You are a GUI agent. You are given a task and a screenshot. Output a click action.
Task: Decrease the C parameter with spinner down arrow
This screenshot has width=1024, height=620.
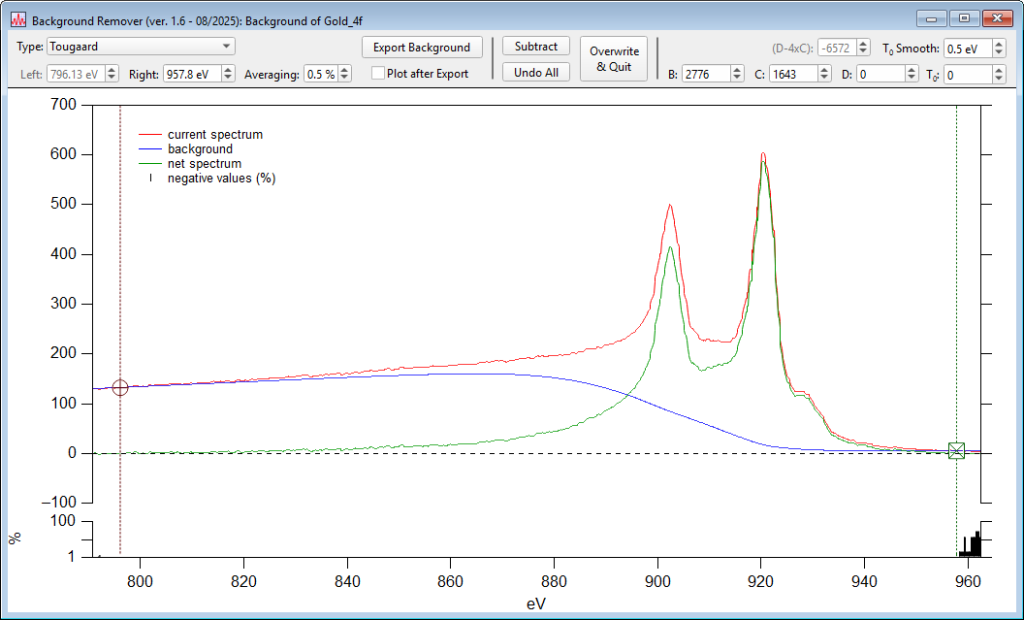click(824, 78)
